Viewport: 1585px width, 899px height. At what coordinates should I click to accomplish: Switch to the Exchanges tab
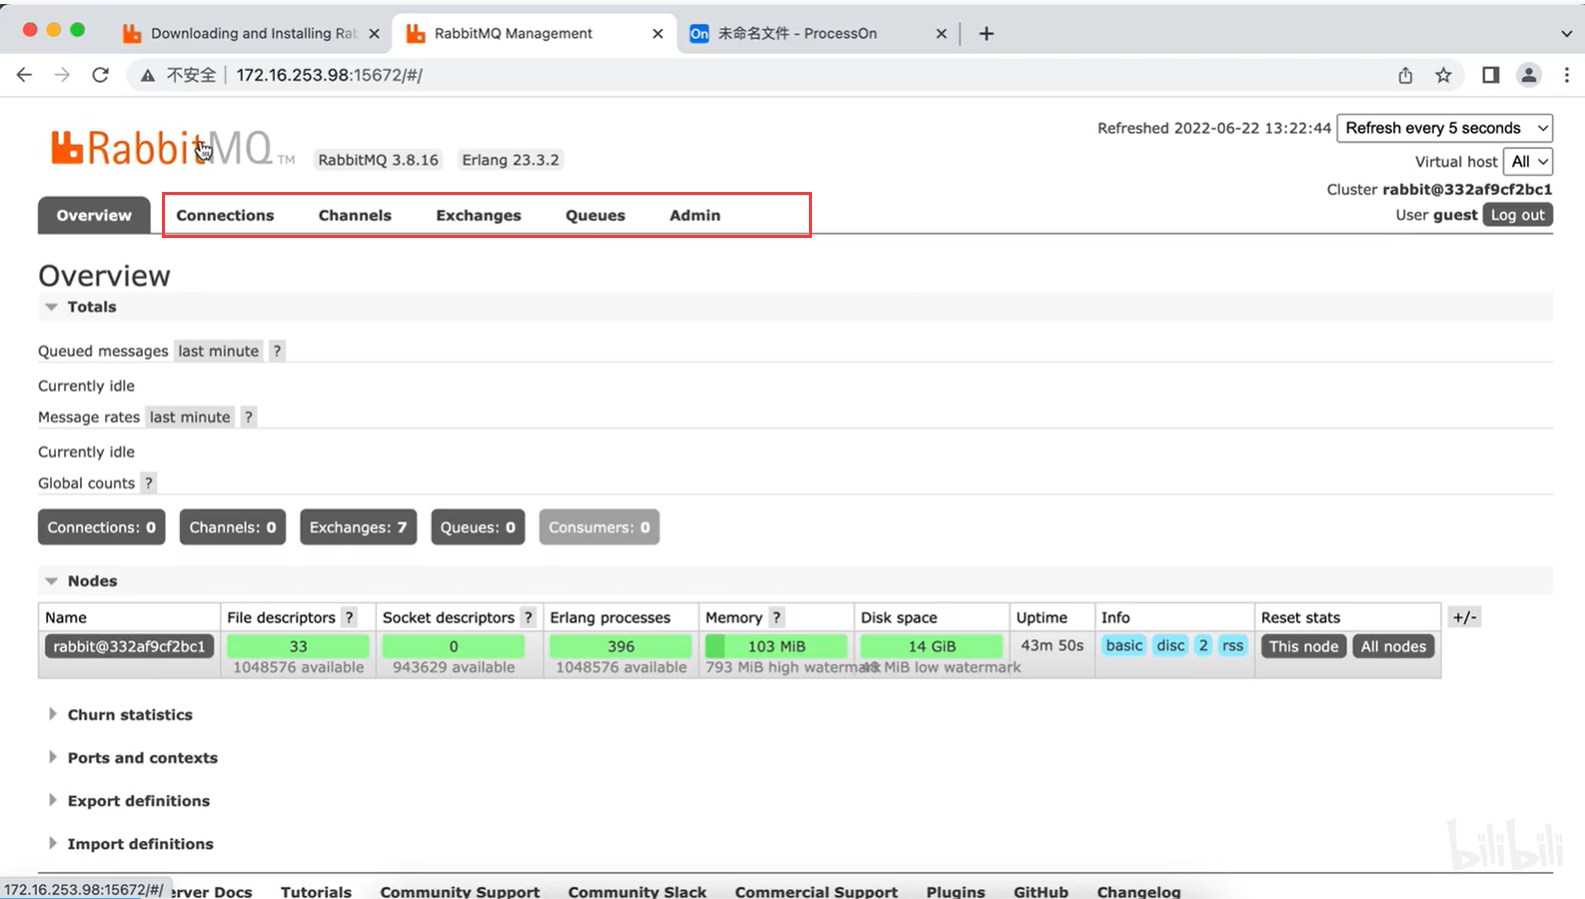478,215
